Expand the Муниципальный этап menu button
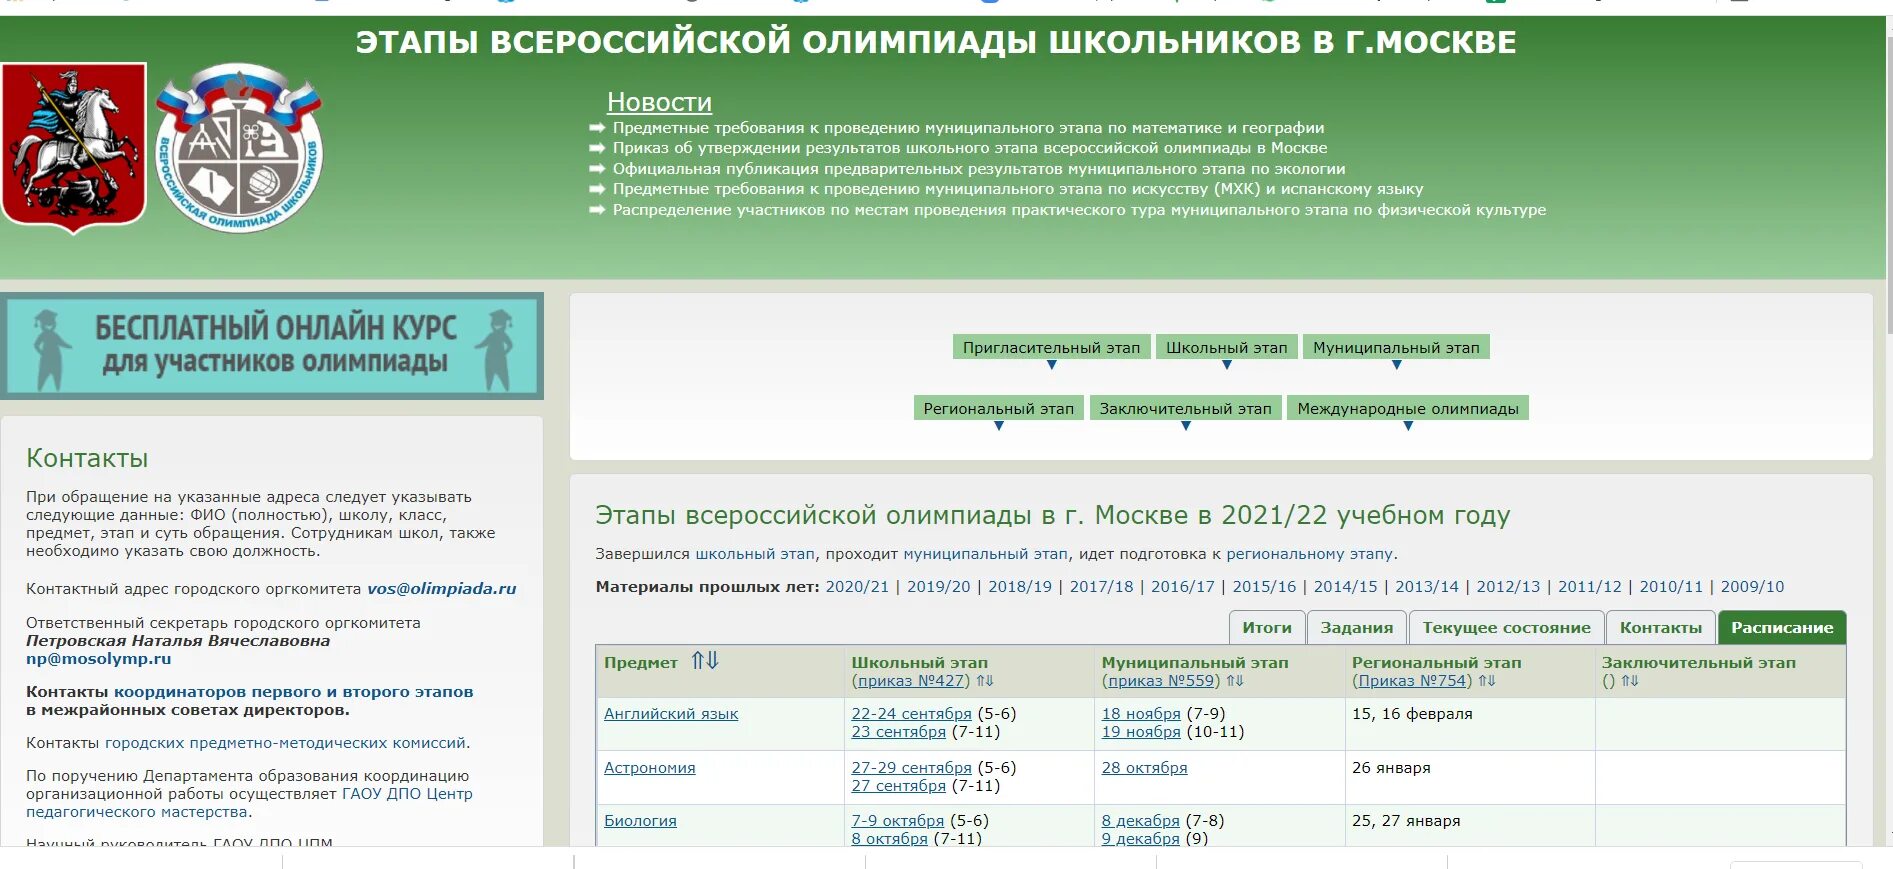 click(1396, 348)
